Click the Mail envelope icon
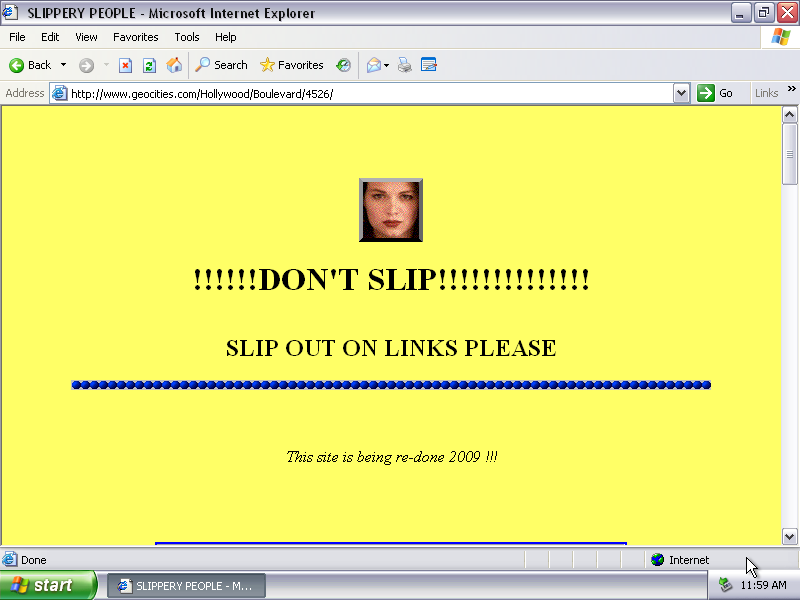The width and height of the screenshot is (800, 600). 373,65
